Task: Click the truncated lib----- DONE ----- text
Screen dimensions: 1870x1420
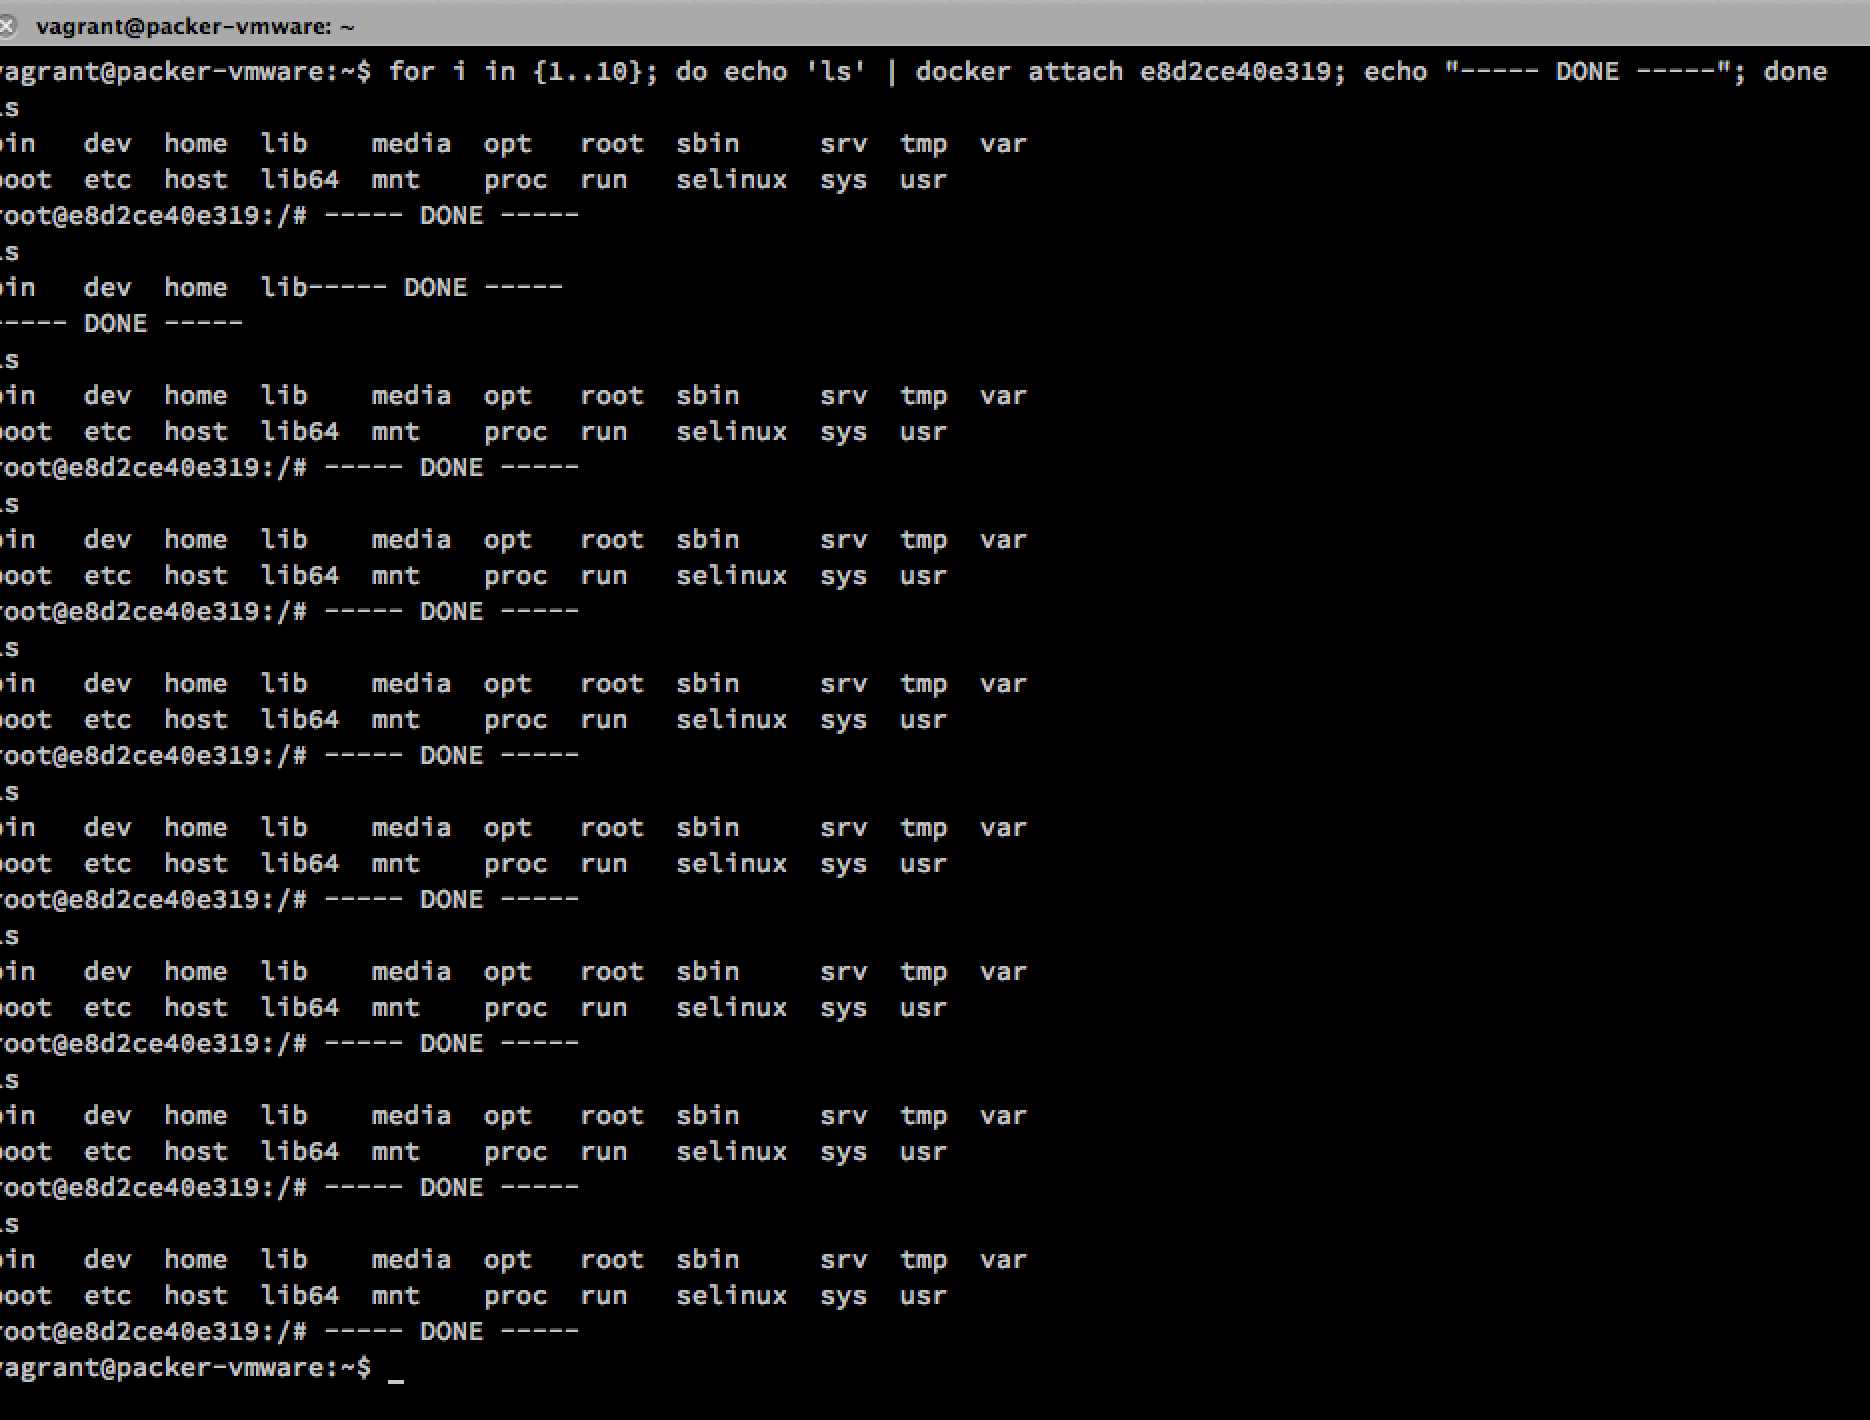Action: 411,288
